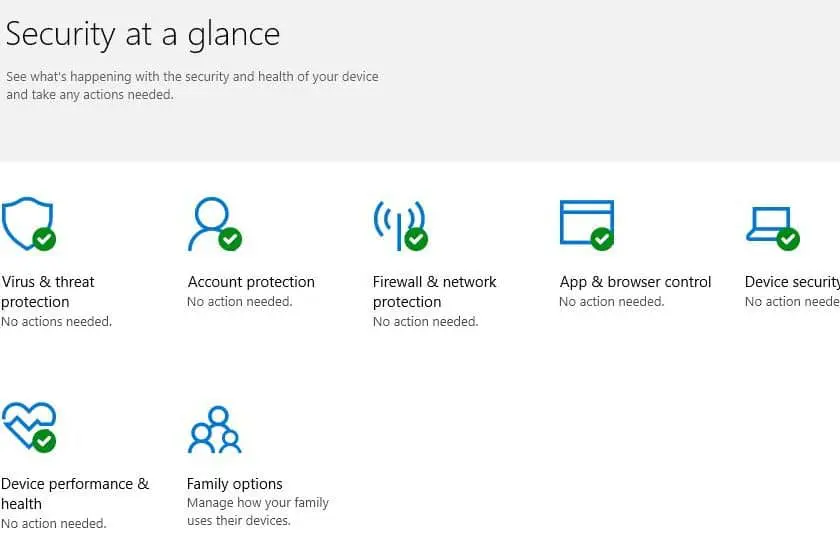
Task: Open Device performance & health title
Action: [75, 493]
